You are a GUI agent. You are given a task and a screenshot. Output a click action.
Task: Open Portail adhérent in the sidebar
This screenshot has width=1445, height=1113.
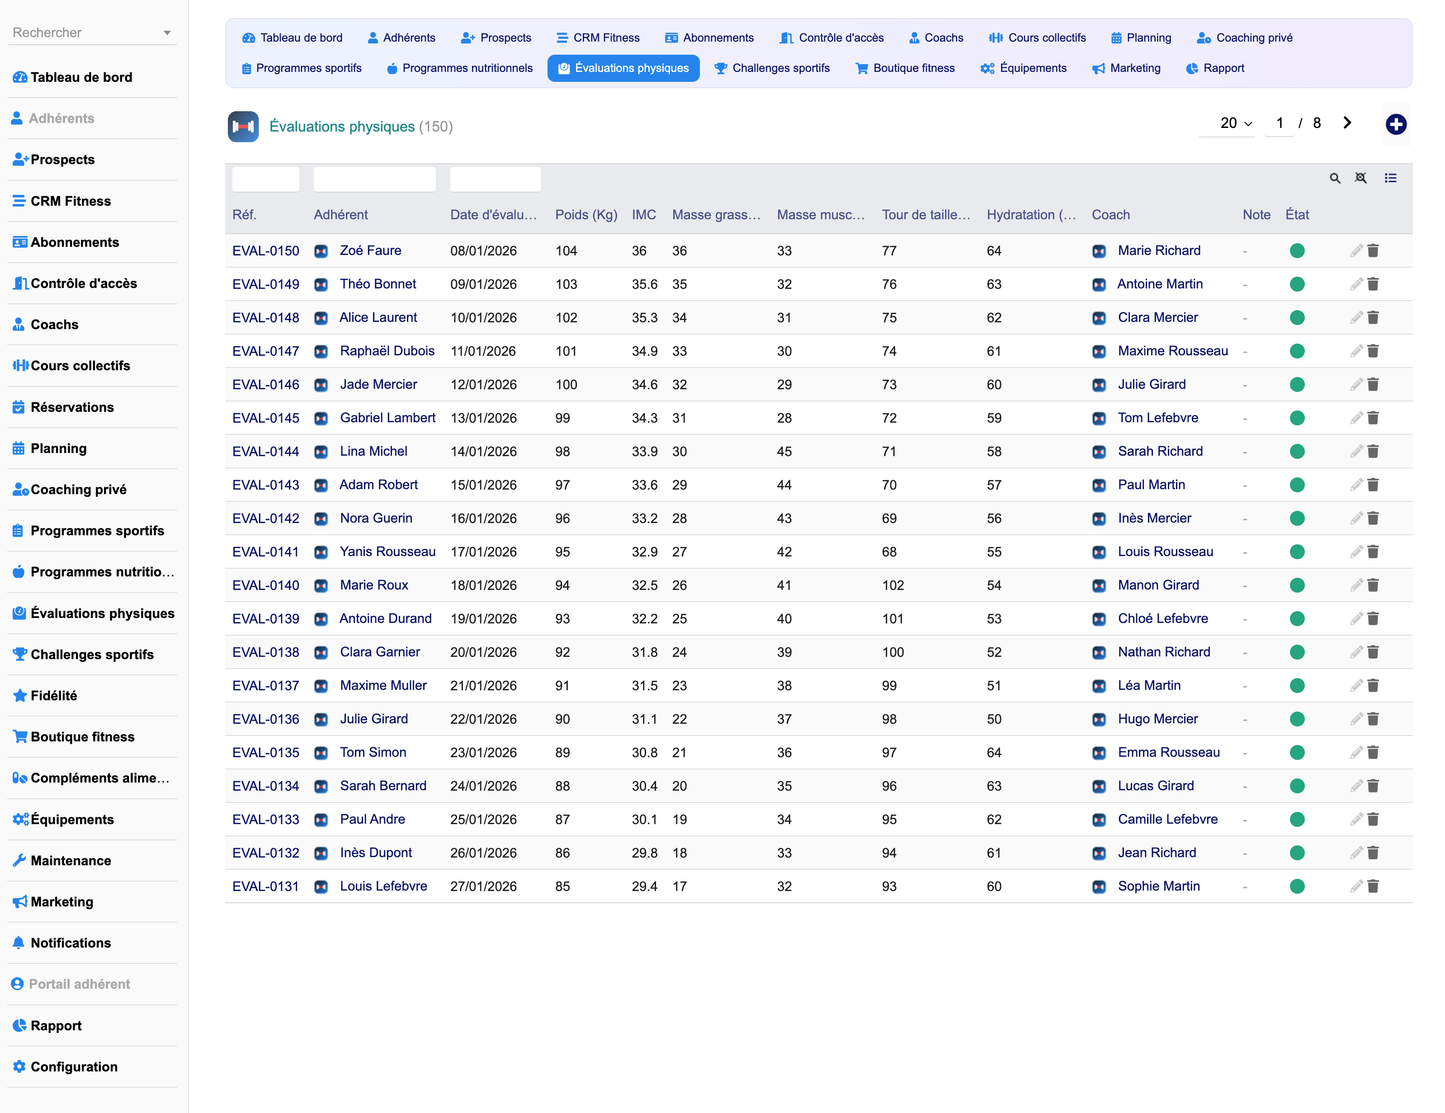coord(92,984)
